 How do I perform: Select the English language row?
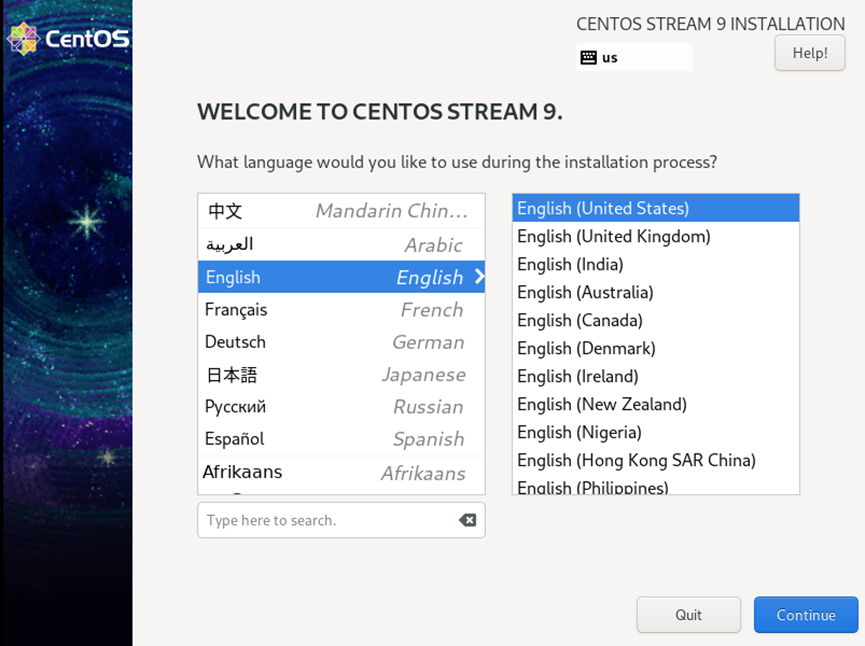point(341,277)
